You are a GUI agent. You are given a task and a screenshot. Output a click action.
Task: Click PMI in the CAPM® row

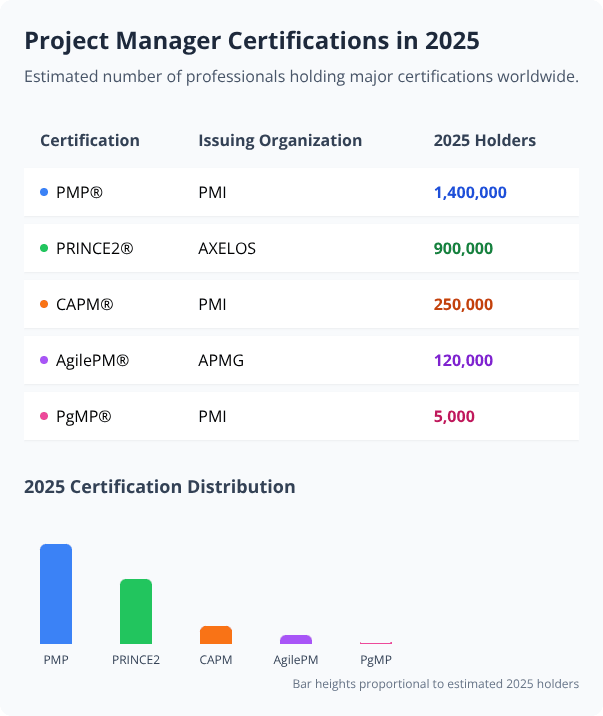coord(212,304)
